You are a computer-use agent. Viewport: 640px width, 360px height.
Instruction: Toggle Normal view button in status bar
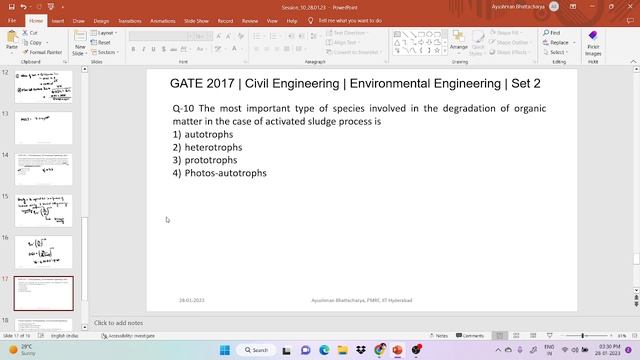(x=500, y=336)
